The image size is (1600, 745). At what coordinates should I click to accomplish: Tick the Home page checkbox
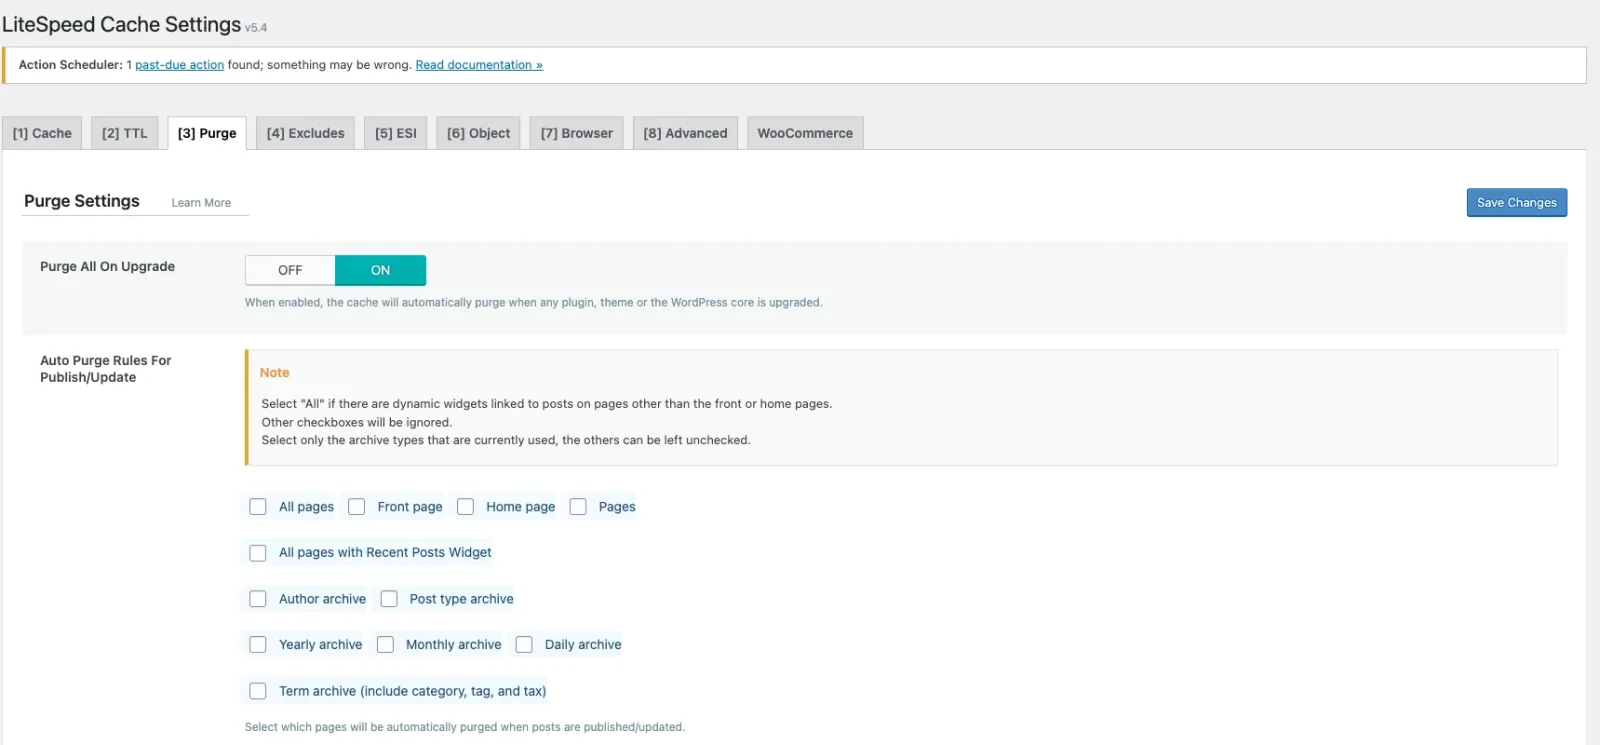click(465, 507)
